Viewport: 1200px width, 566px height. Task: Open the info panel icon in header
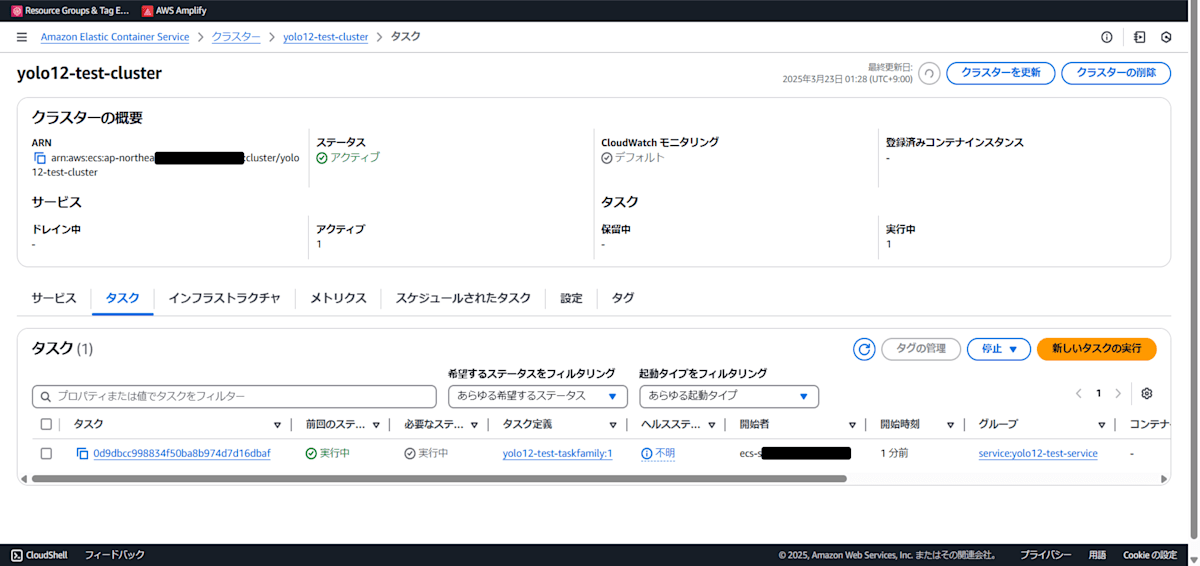click(x=1107, y=37)
